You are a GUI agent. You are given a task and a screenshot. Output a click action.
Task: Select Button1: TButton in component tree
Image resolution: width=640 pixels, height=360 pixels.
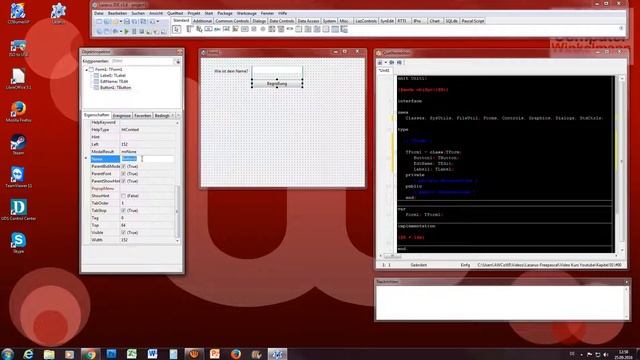tap(116, 88)
